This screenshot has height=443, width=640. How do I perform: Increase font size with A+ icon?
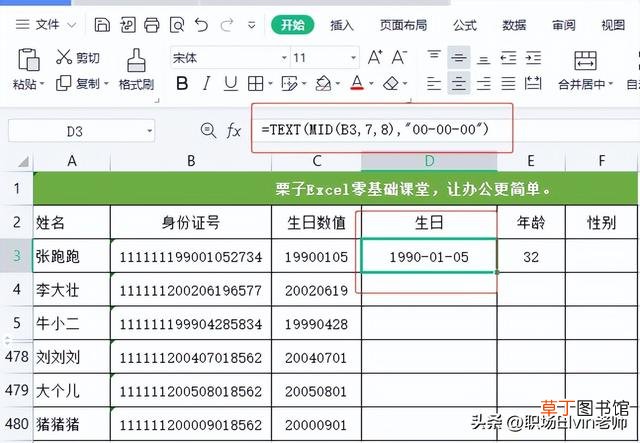click(x=375, y=57)
